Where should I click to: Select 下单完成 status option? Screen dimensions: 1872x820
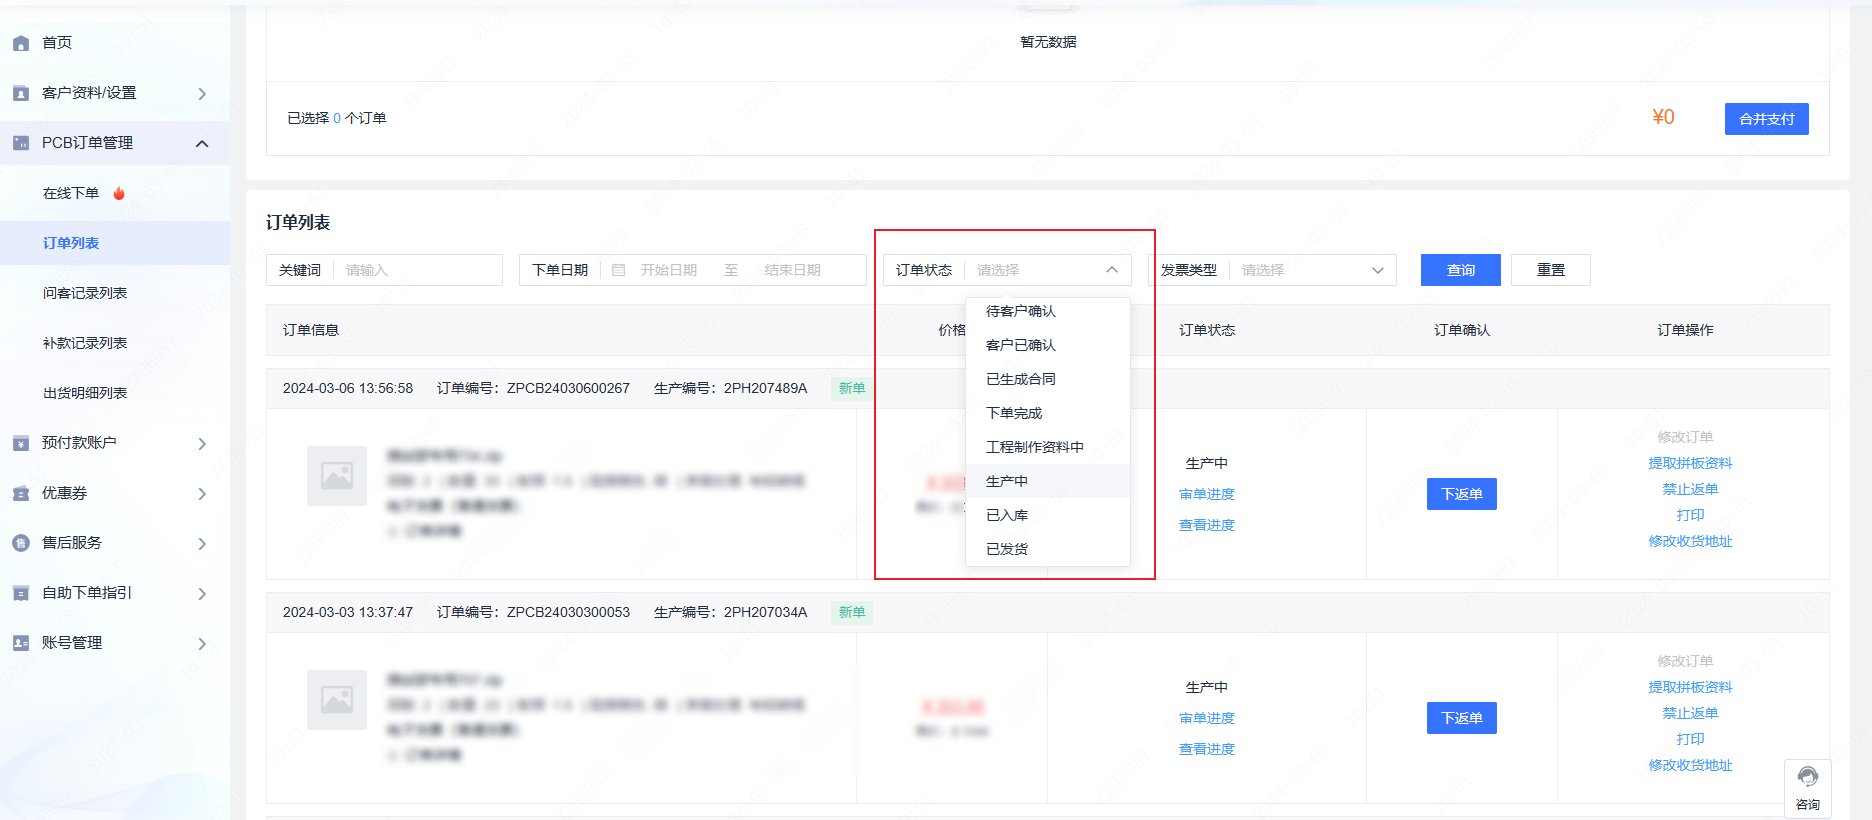pyautogui.click(x=1048, y=413)
